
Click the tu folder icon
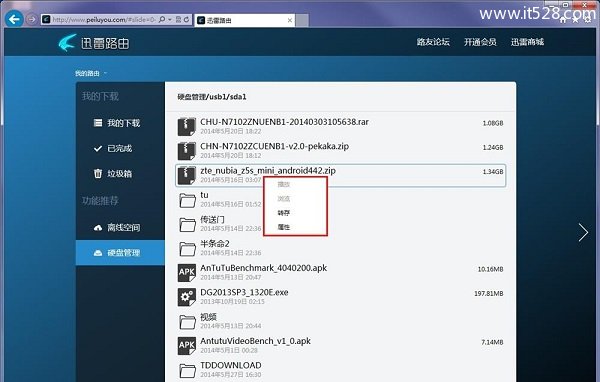click(x=188, y=200)
